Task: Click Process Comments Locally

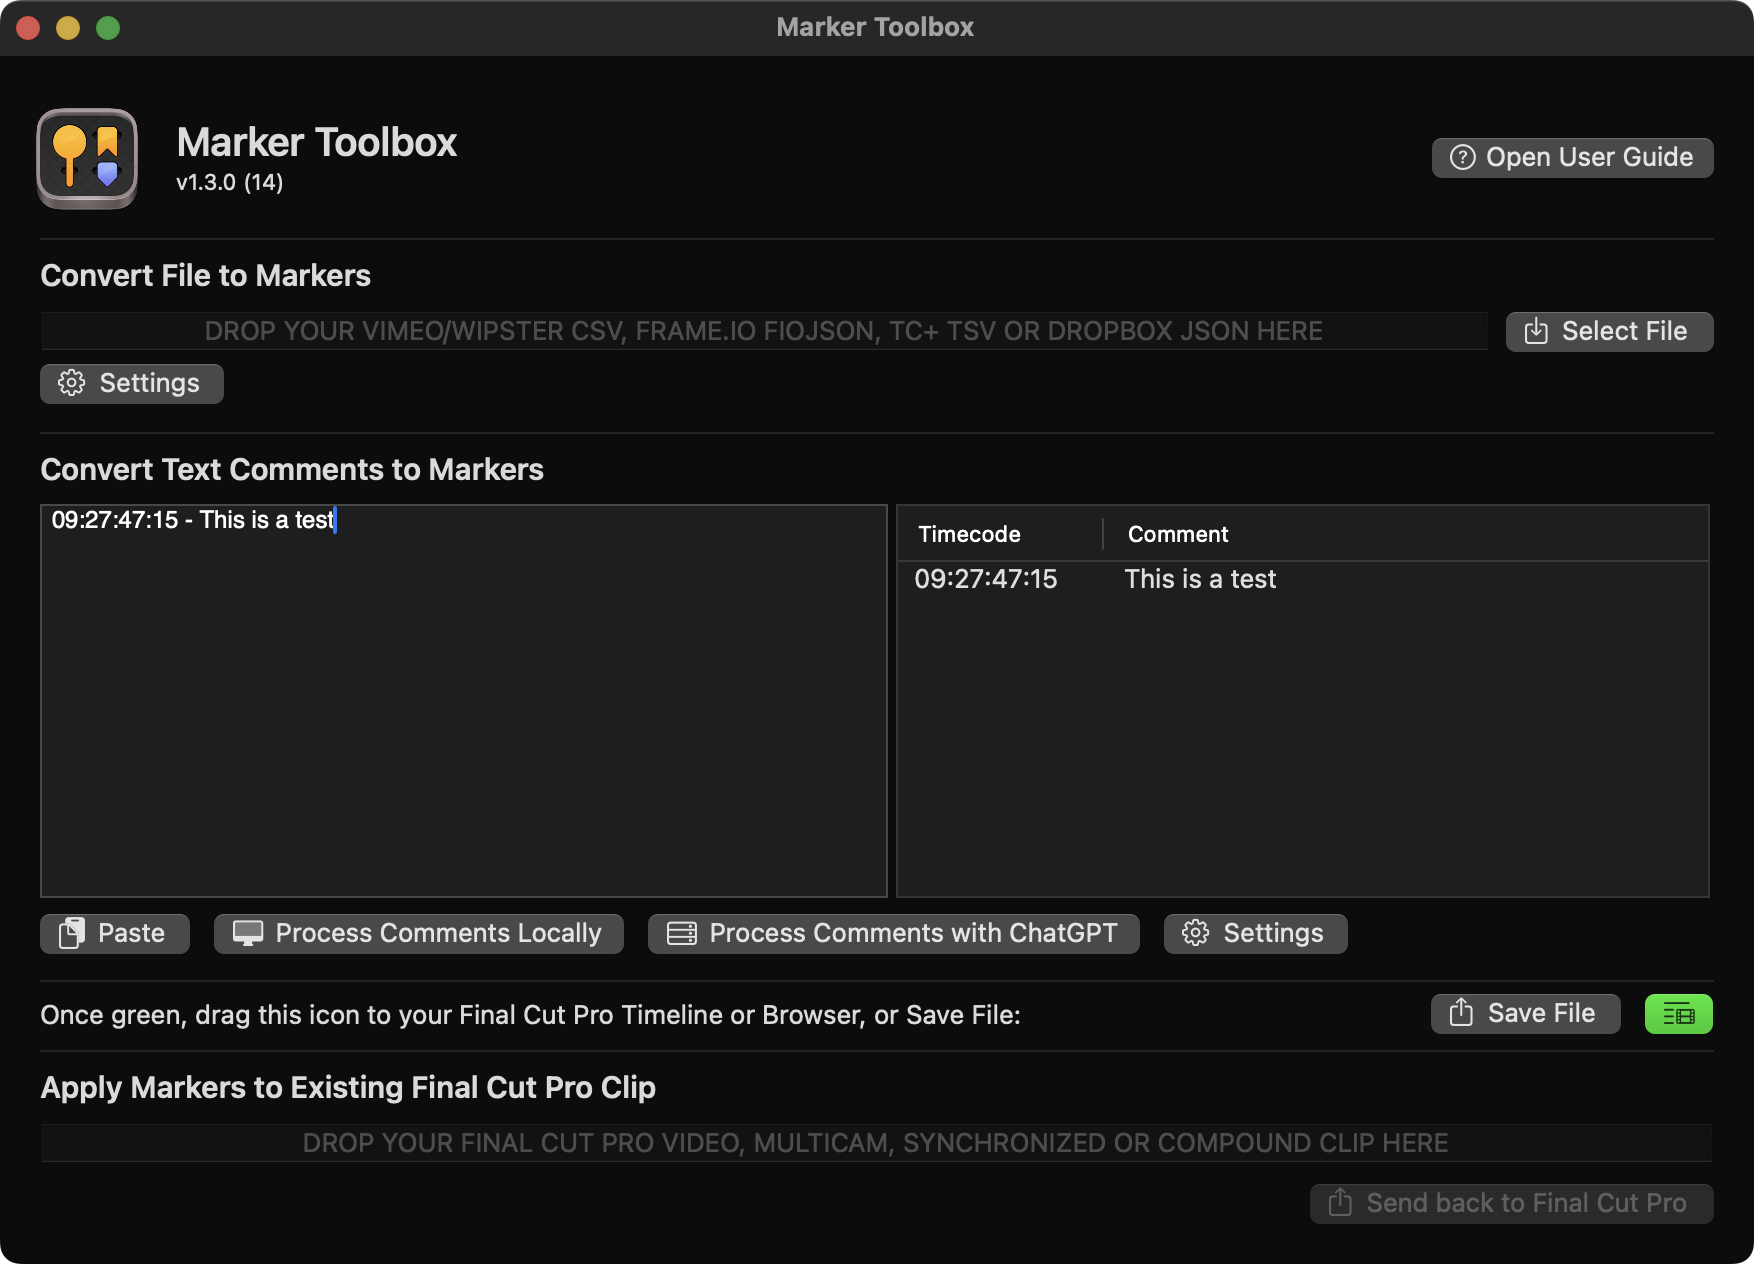Action: [x=418, y=934]
